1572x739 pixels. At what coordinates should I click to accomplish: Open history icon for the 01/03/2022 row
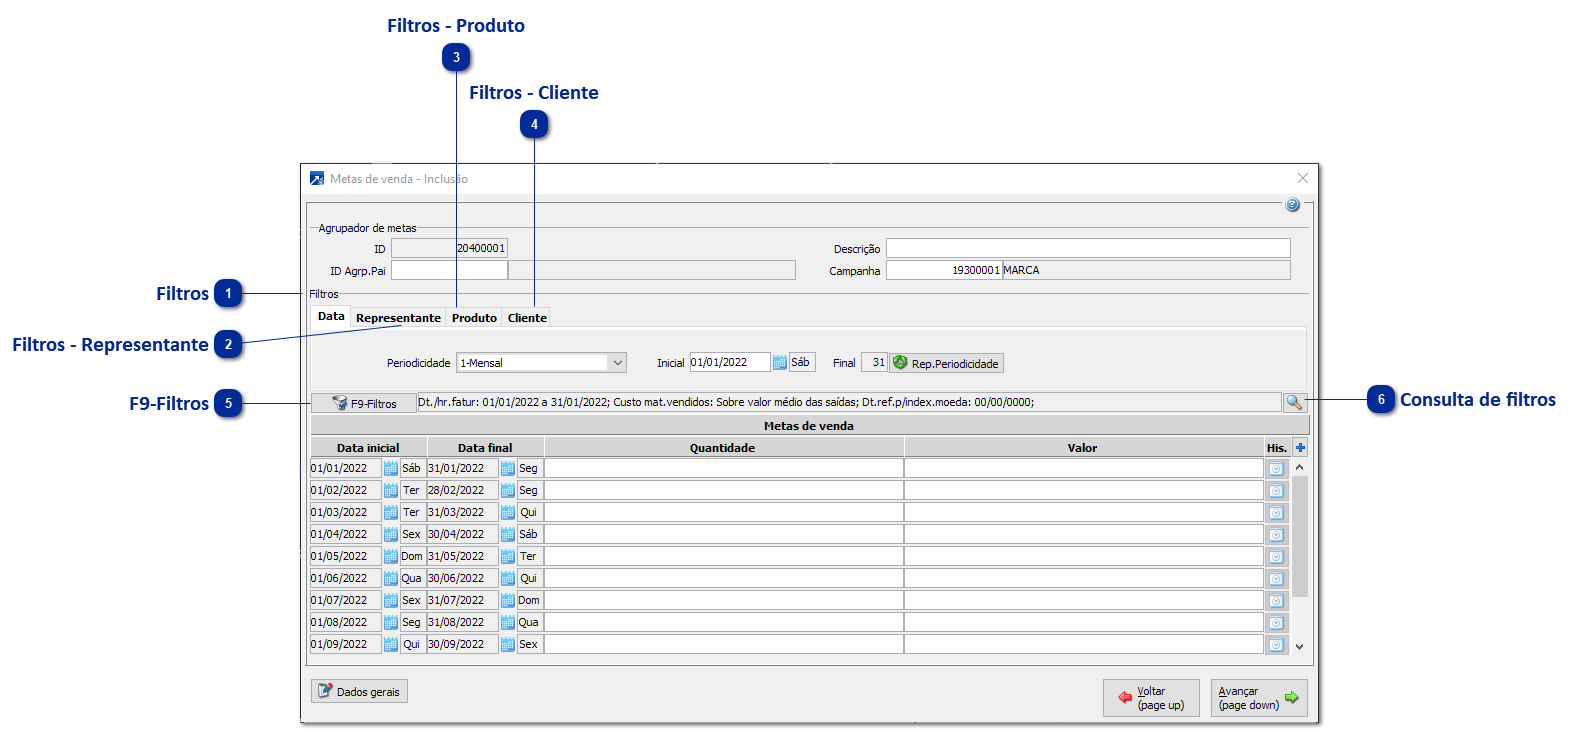point(1276,512)
